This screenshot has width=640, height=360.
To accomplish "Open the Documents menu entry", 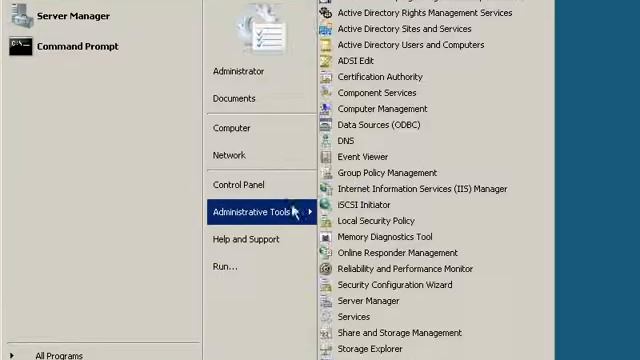I will click(x=234, y=98).
